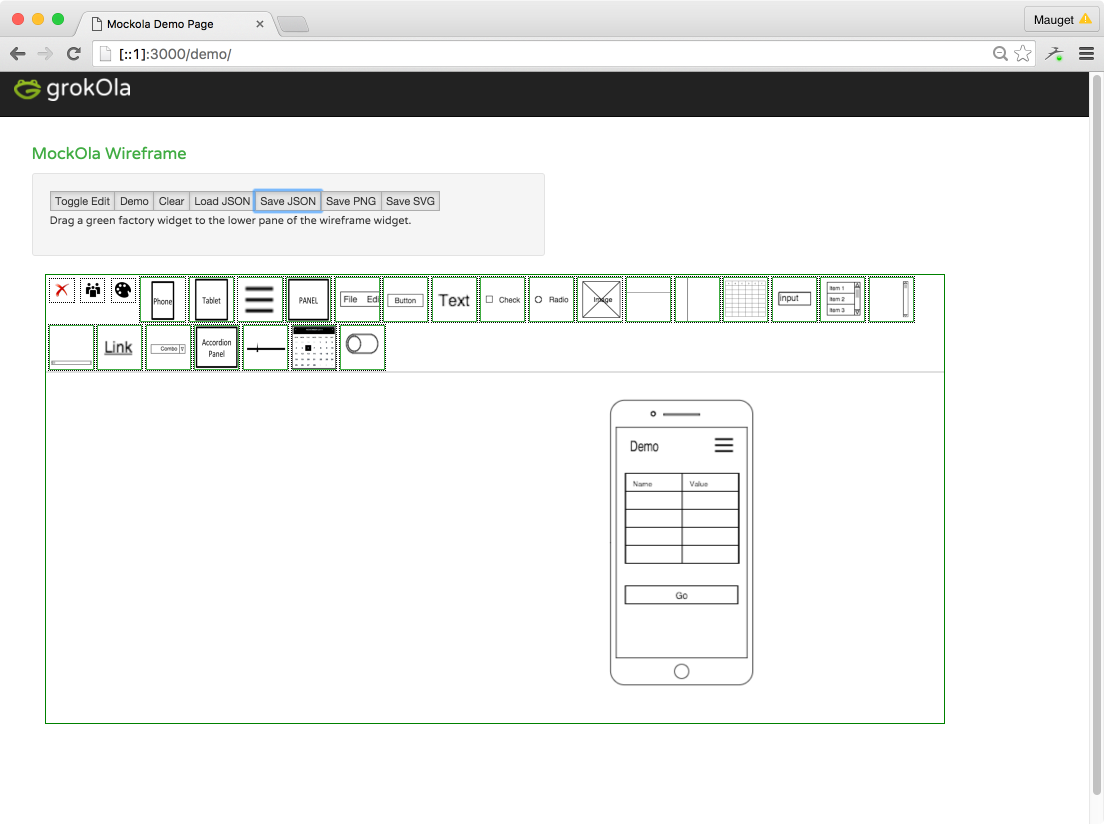
Task: Select the Item list box widget
Action: pos(843,300)
